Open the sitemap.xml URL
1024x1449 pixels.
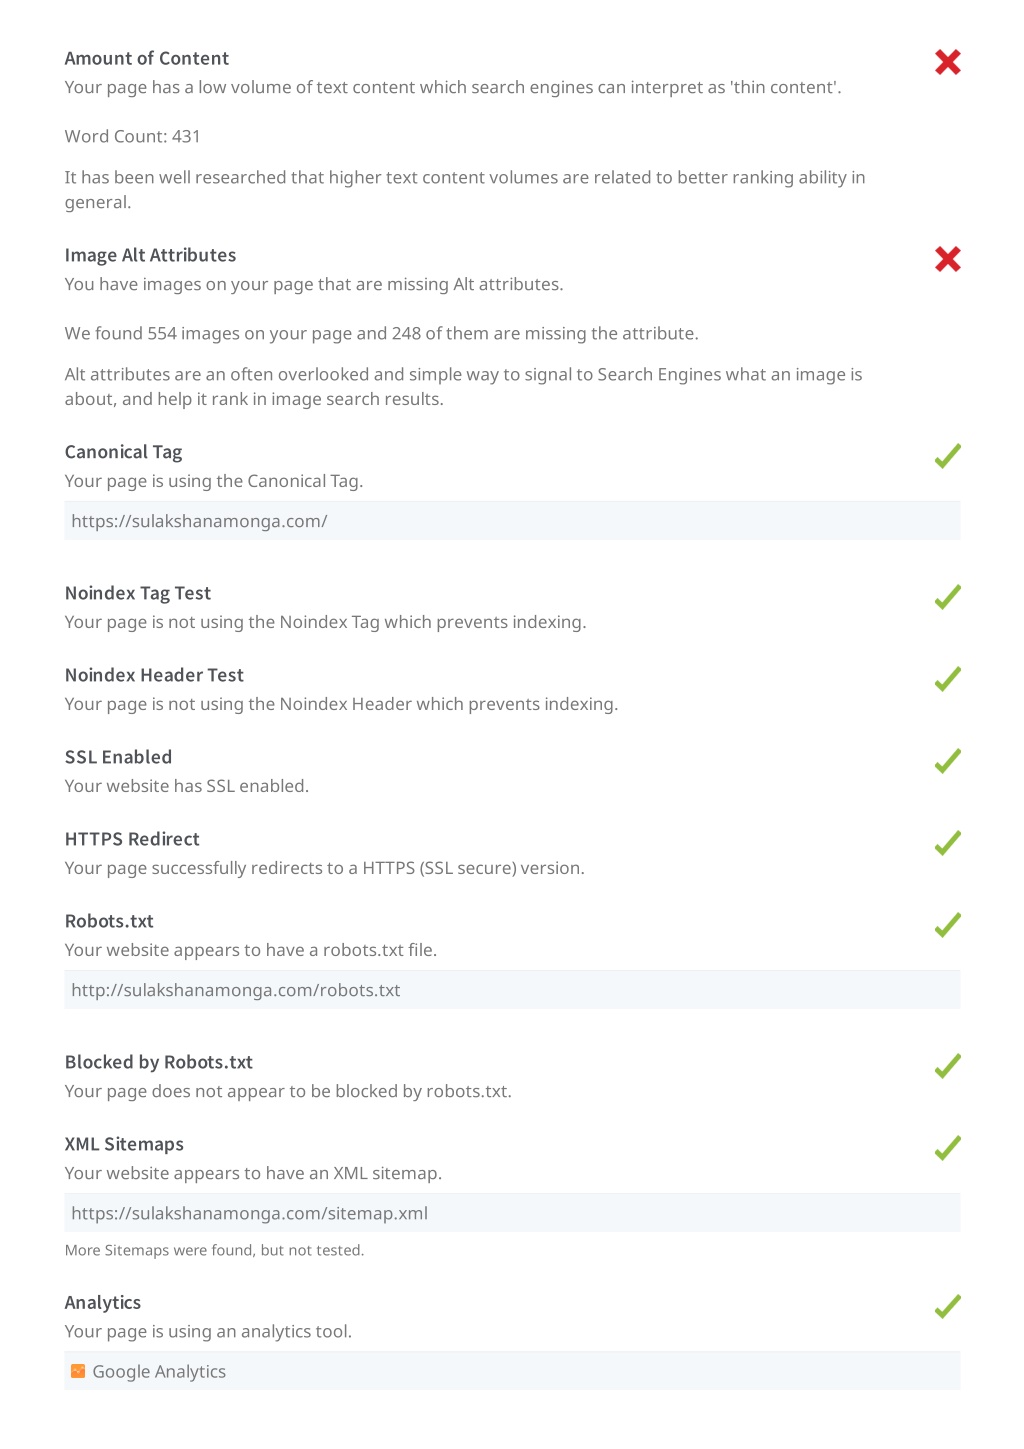(x=249, y=1213)
